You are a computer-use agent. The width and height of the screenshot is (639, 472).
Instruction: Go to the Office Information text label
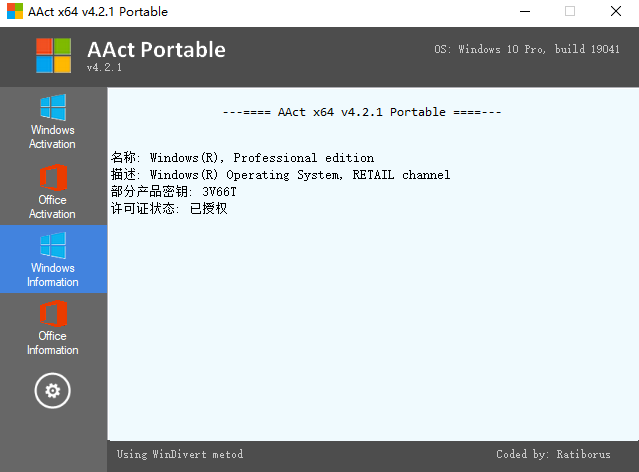tap(52, 343)
